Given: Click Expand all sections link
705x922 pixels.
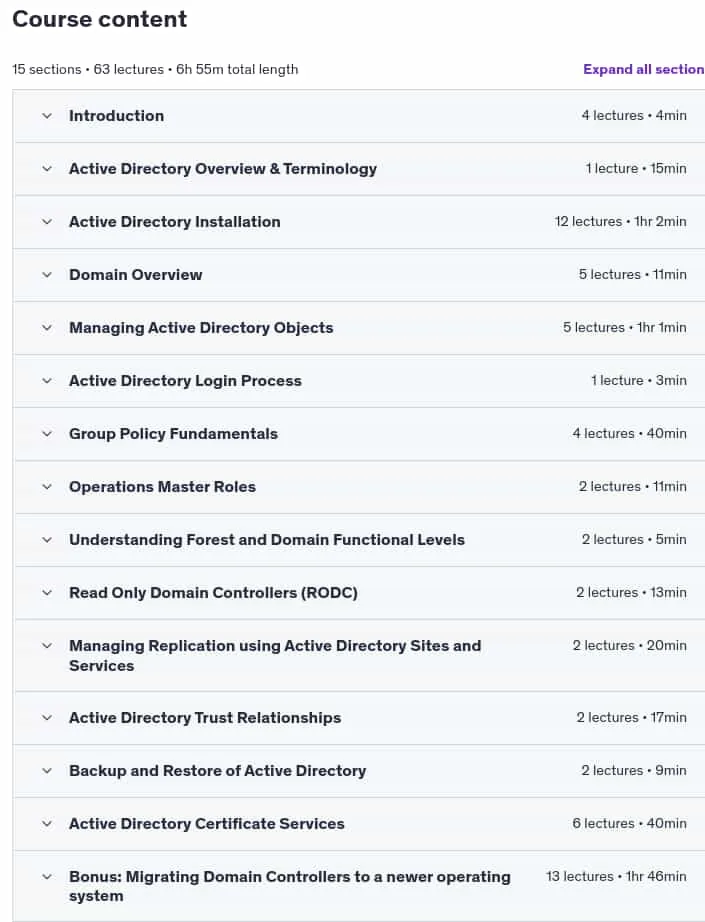Looking at the screenshot, I should 644,69.
